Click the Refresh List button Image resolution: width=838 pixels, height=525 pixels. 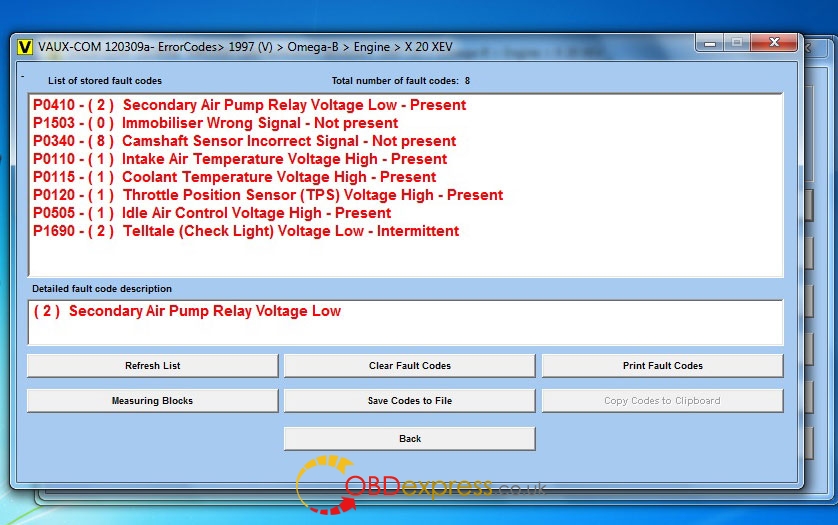tap(152, 366)
